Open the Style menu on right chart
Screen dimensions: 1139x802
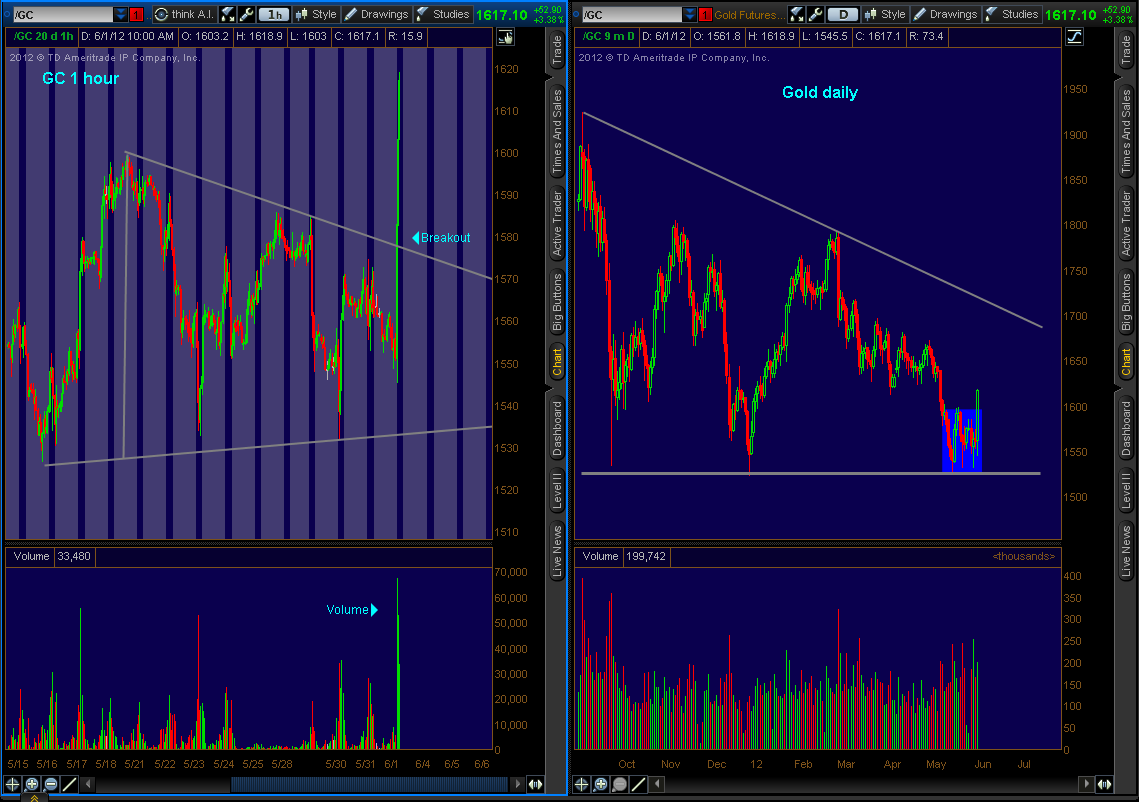pos(884,14)
